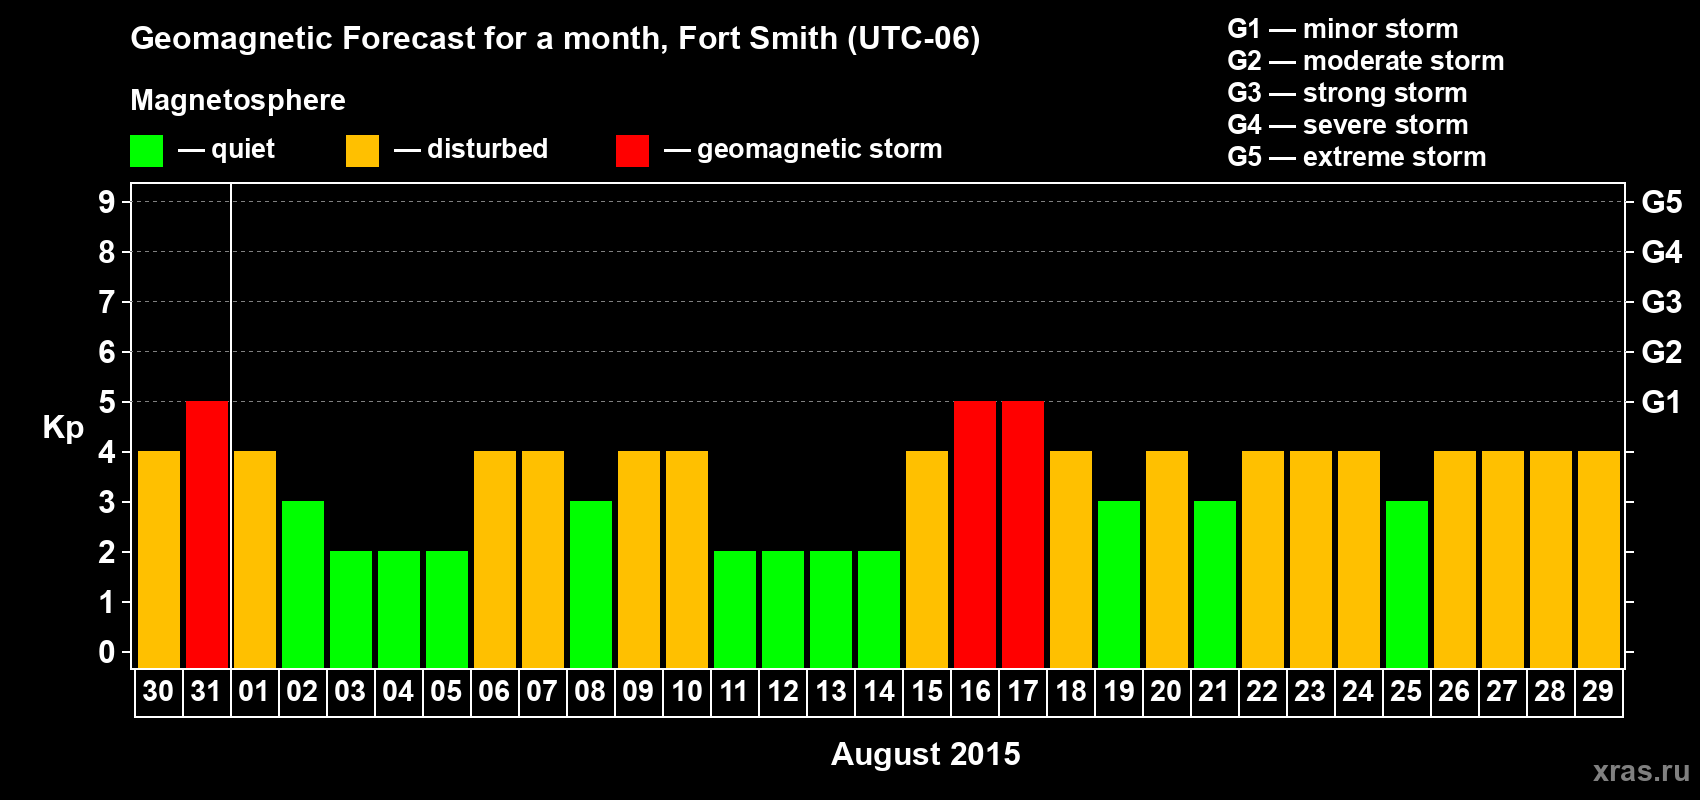Click the G5 label on right axis
Image resolution: width=1700 pixels, height=800 pixels.
pos(1661,202)
